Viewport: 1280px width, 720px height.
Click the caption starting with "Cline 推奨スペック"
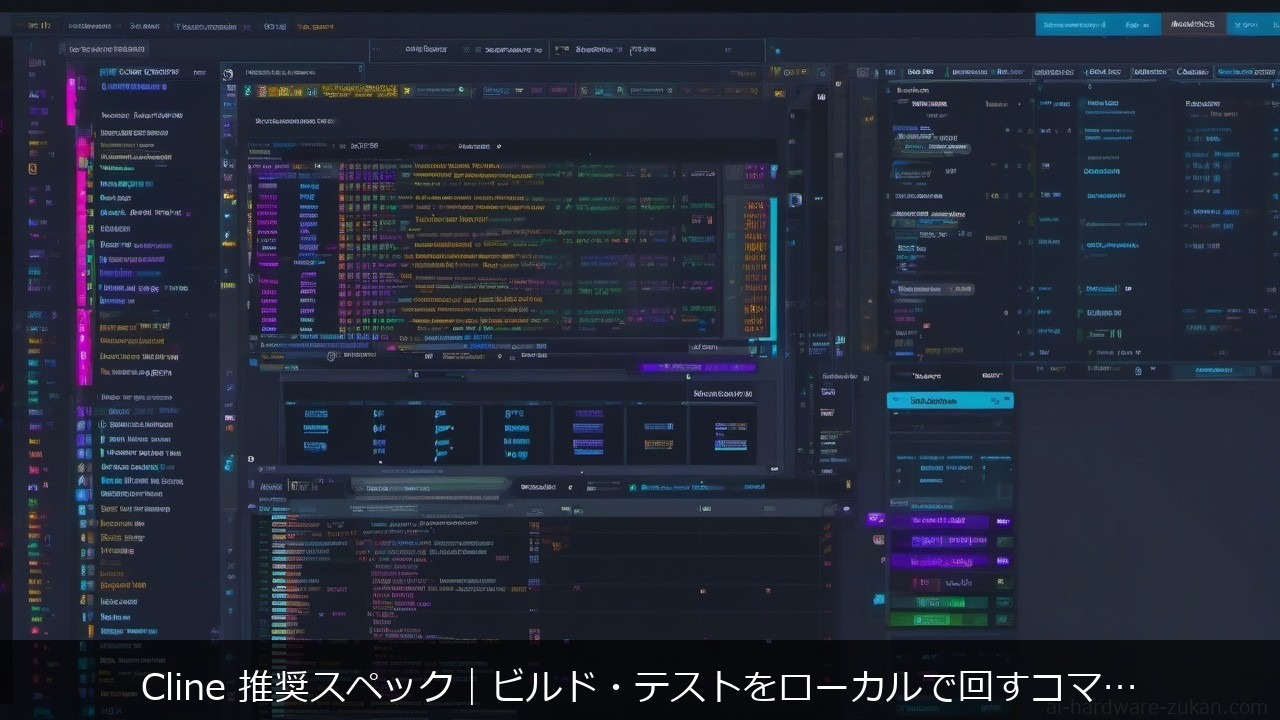click(x=639, y=687)
